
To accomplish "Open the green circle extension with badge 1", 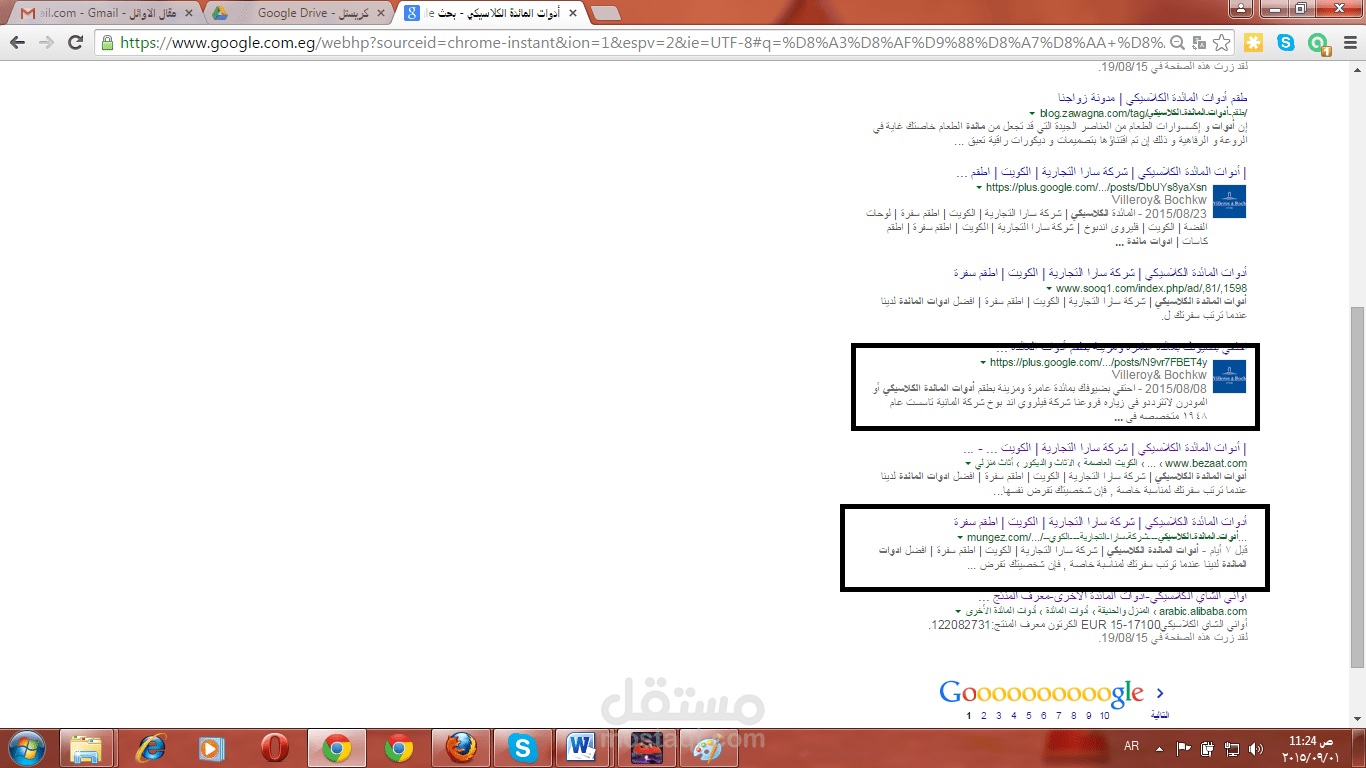I will 1318,43.
